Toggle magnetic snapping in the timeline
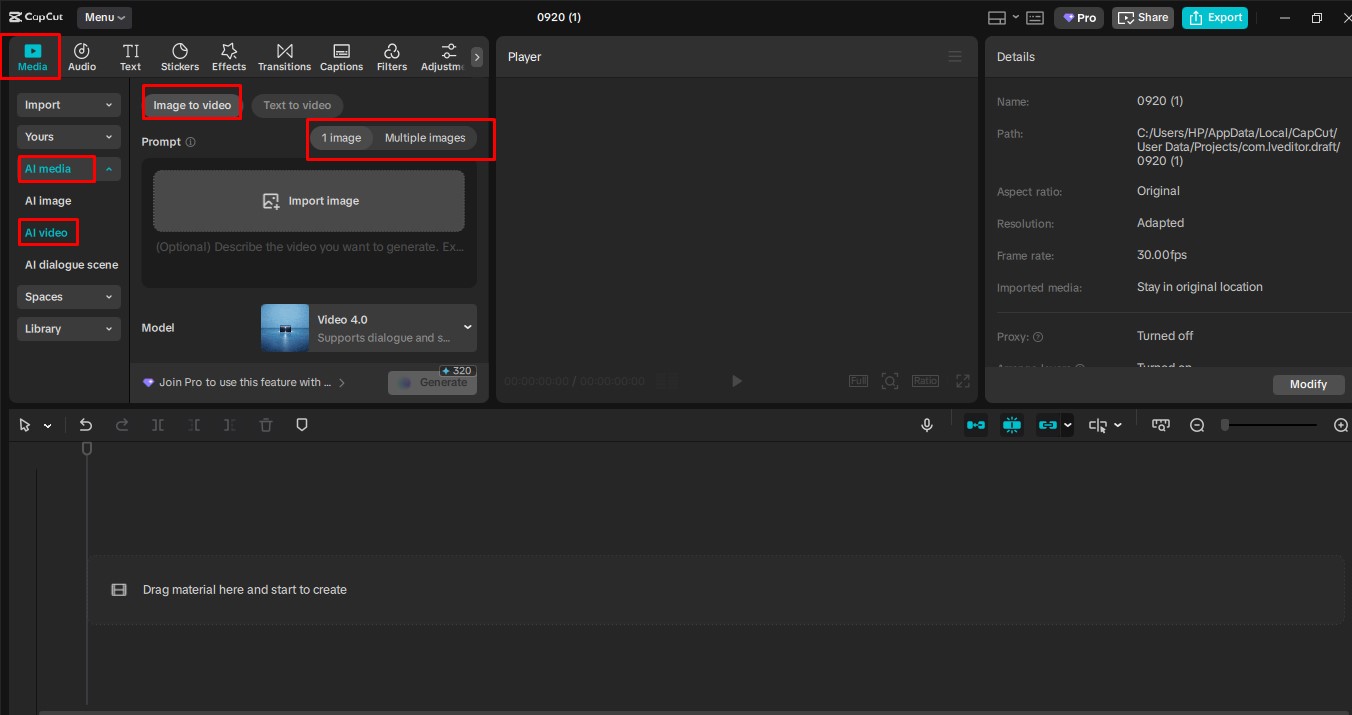 1012,424
